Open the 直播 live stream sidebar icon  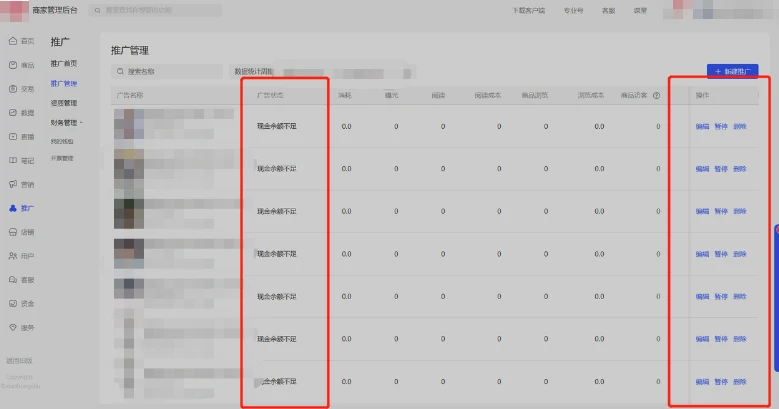point(13,137)
